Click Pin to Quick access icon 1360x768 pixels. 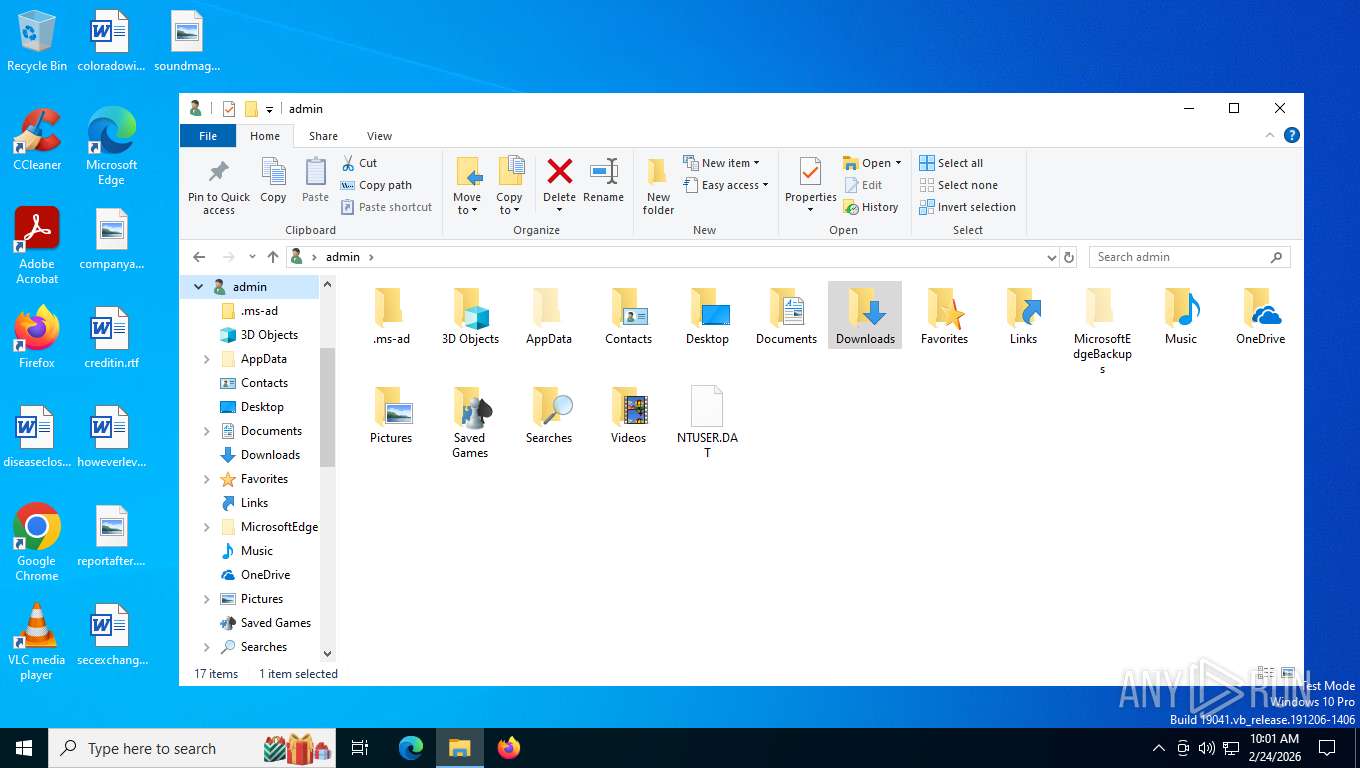click(218, 172)
